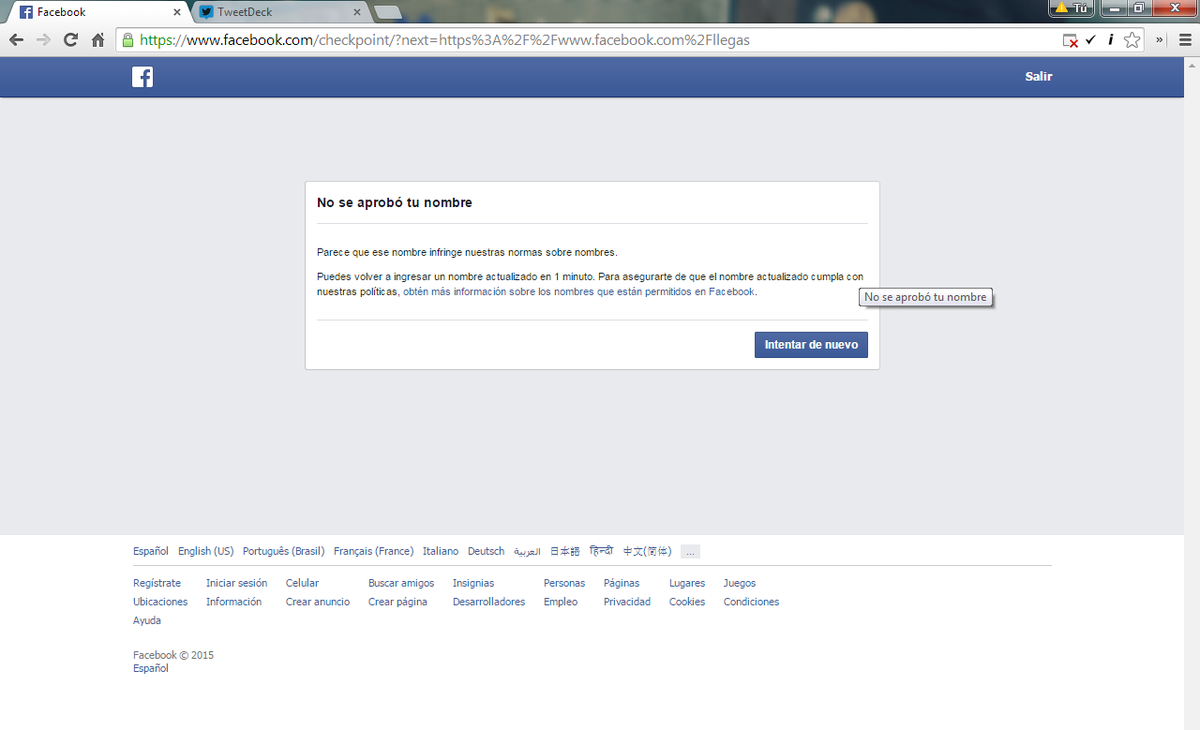Switch language to Japanese

[565, 551]
